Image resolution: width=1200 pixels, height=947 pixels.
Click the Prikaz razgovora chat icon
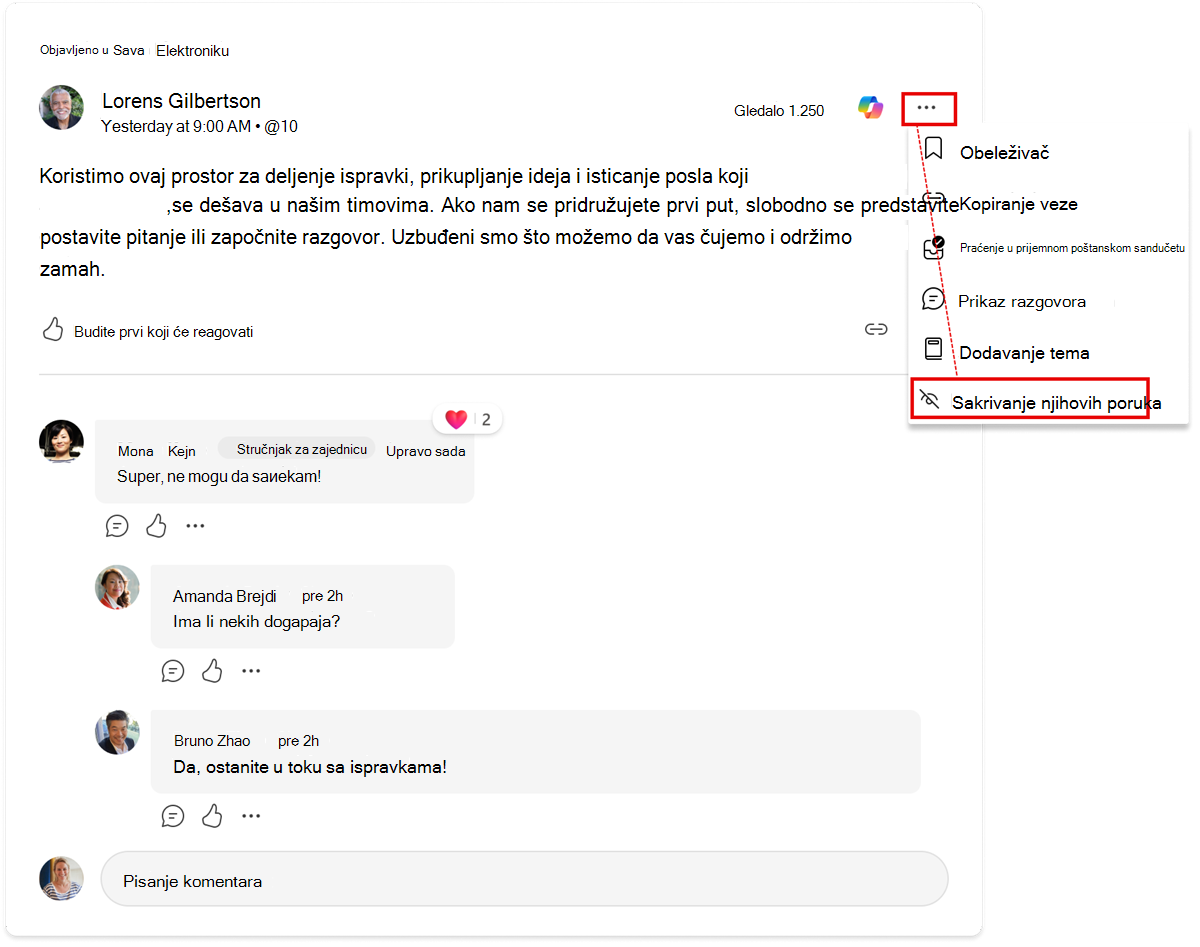933,299
